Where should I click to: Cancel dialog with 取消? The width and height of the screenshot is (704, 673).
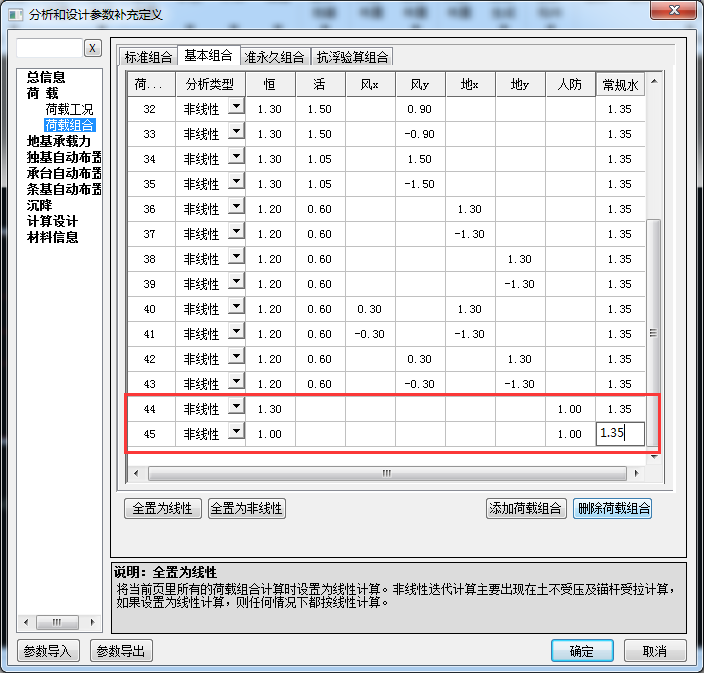(x=655, y=651)
